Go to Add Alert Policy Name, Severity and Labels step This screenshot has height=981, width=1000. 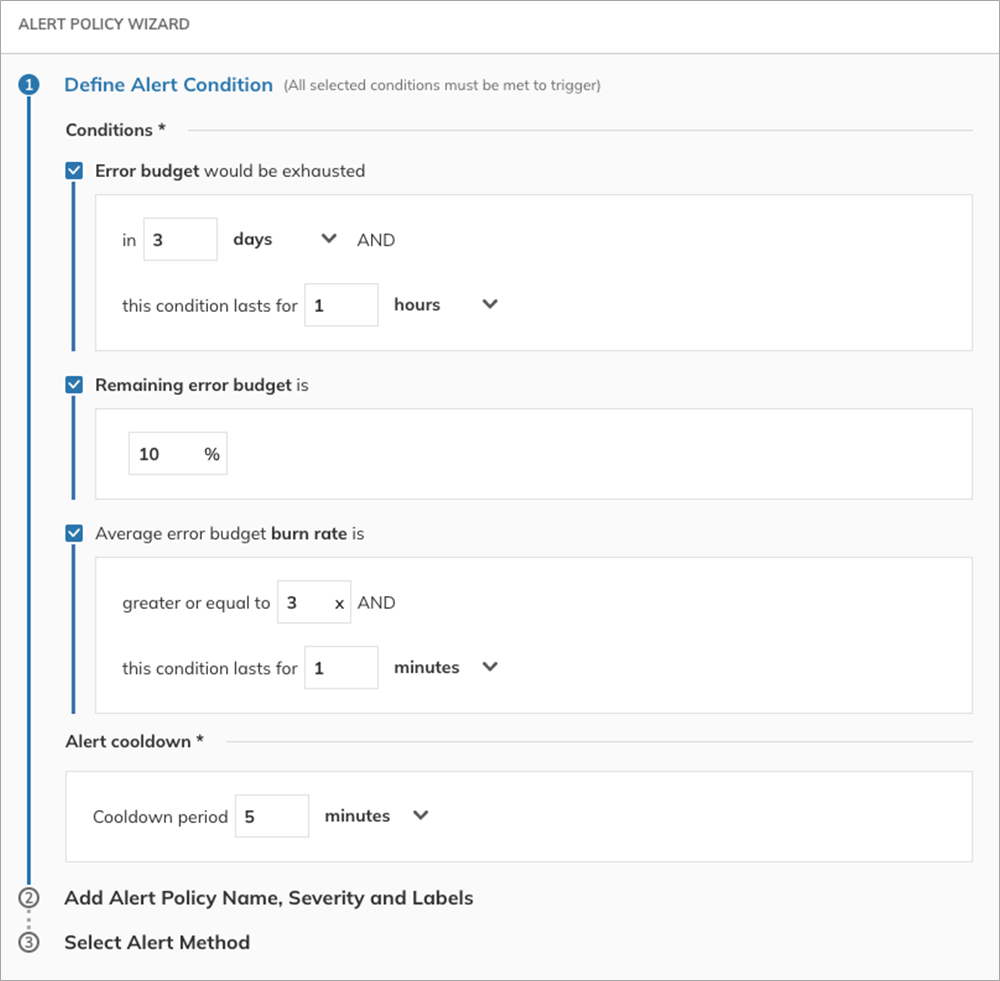pyautogui.click(x=268, y=898)
